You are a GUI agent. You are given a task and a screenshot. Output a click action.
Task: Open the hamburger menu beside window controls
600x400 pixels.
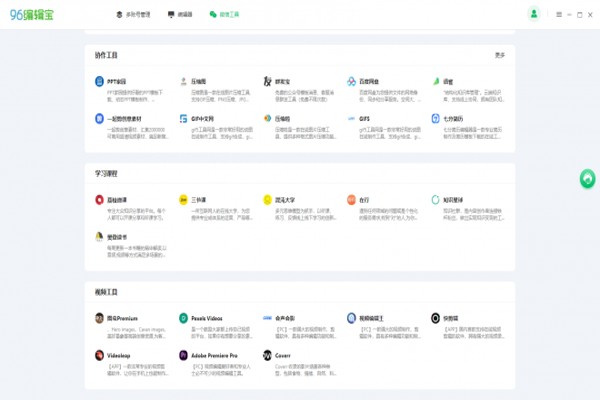click(559, 15)
